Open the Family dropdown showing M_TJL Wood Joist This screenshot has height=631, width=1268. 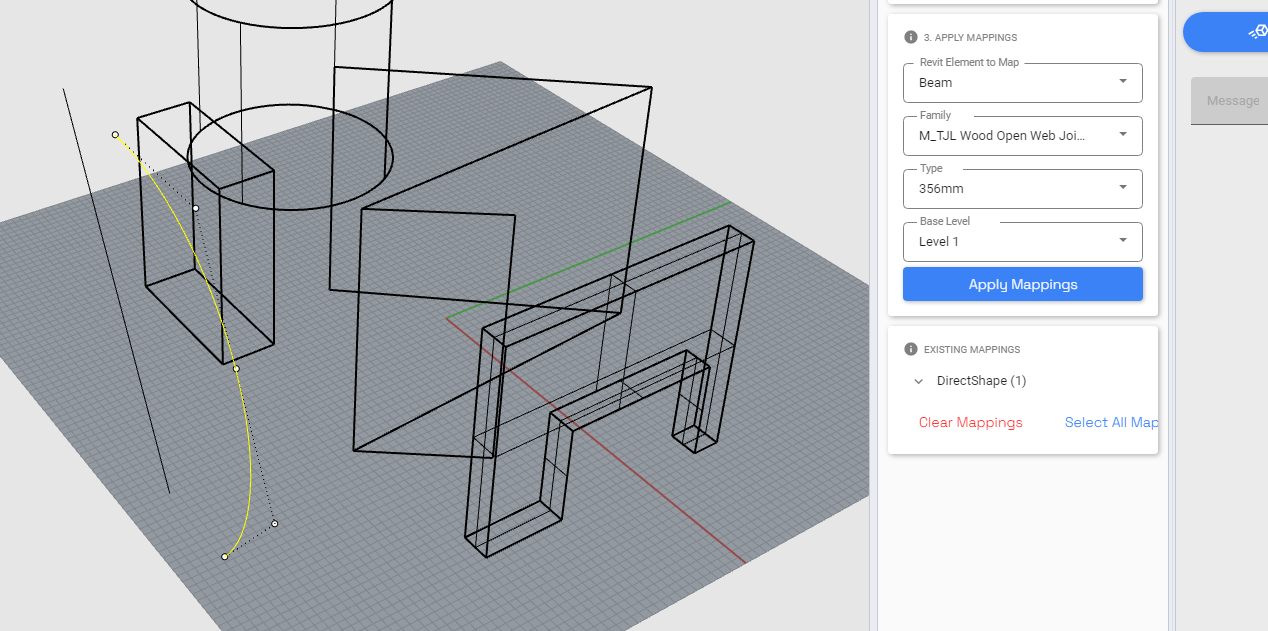click(1022, 136)
